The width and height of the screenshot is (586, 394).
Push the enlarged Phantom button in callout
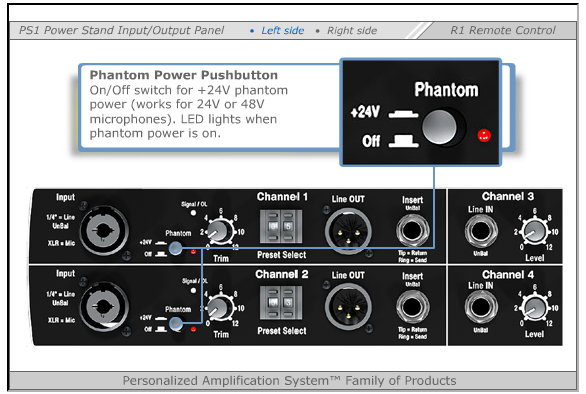click(x=440, y=127)
